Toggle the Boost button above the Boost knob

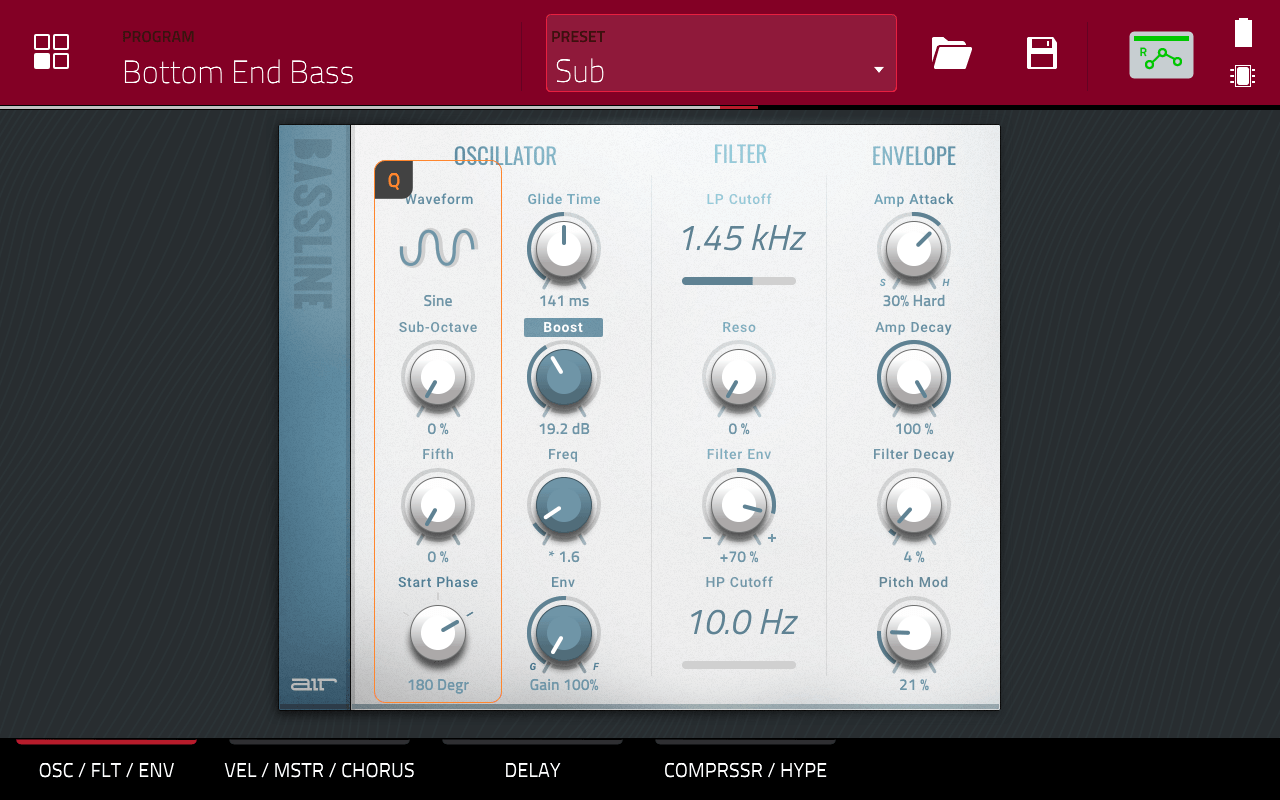[563, 327]
